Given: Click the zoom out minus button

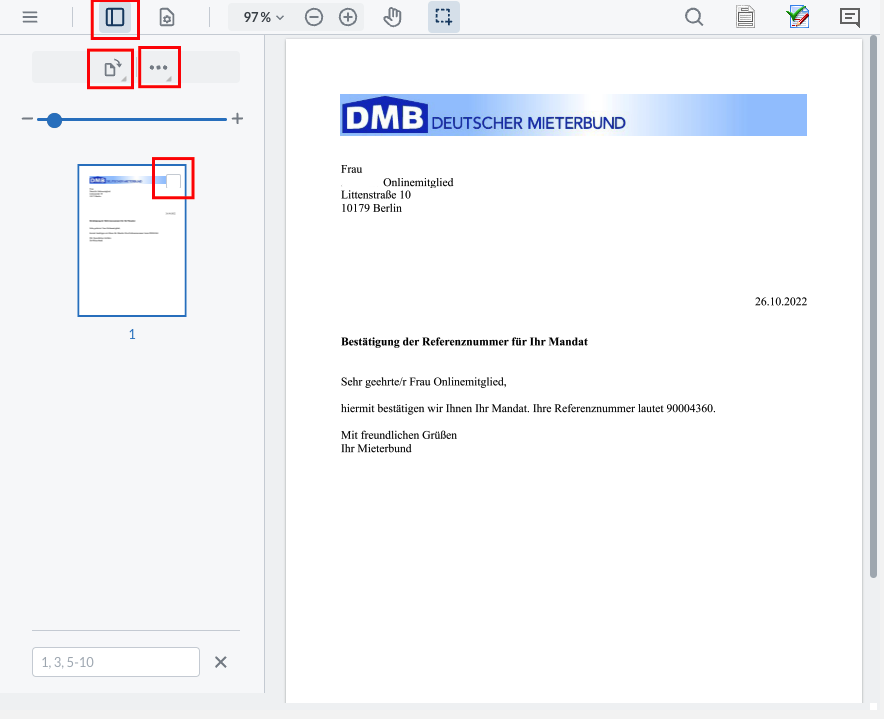Looking at the screenshot, I should [x=314, y=17].
